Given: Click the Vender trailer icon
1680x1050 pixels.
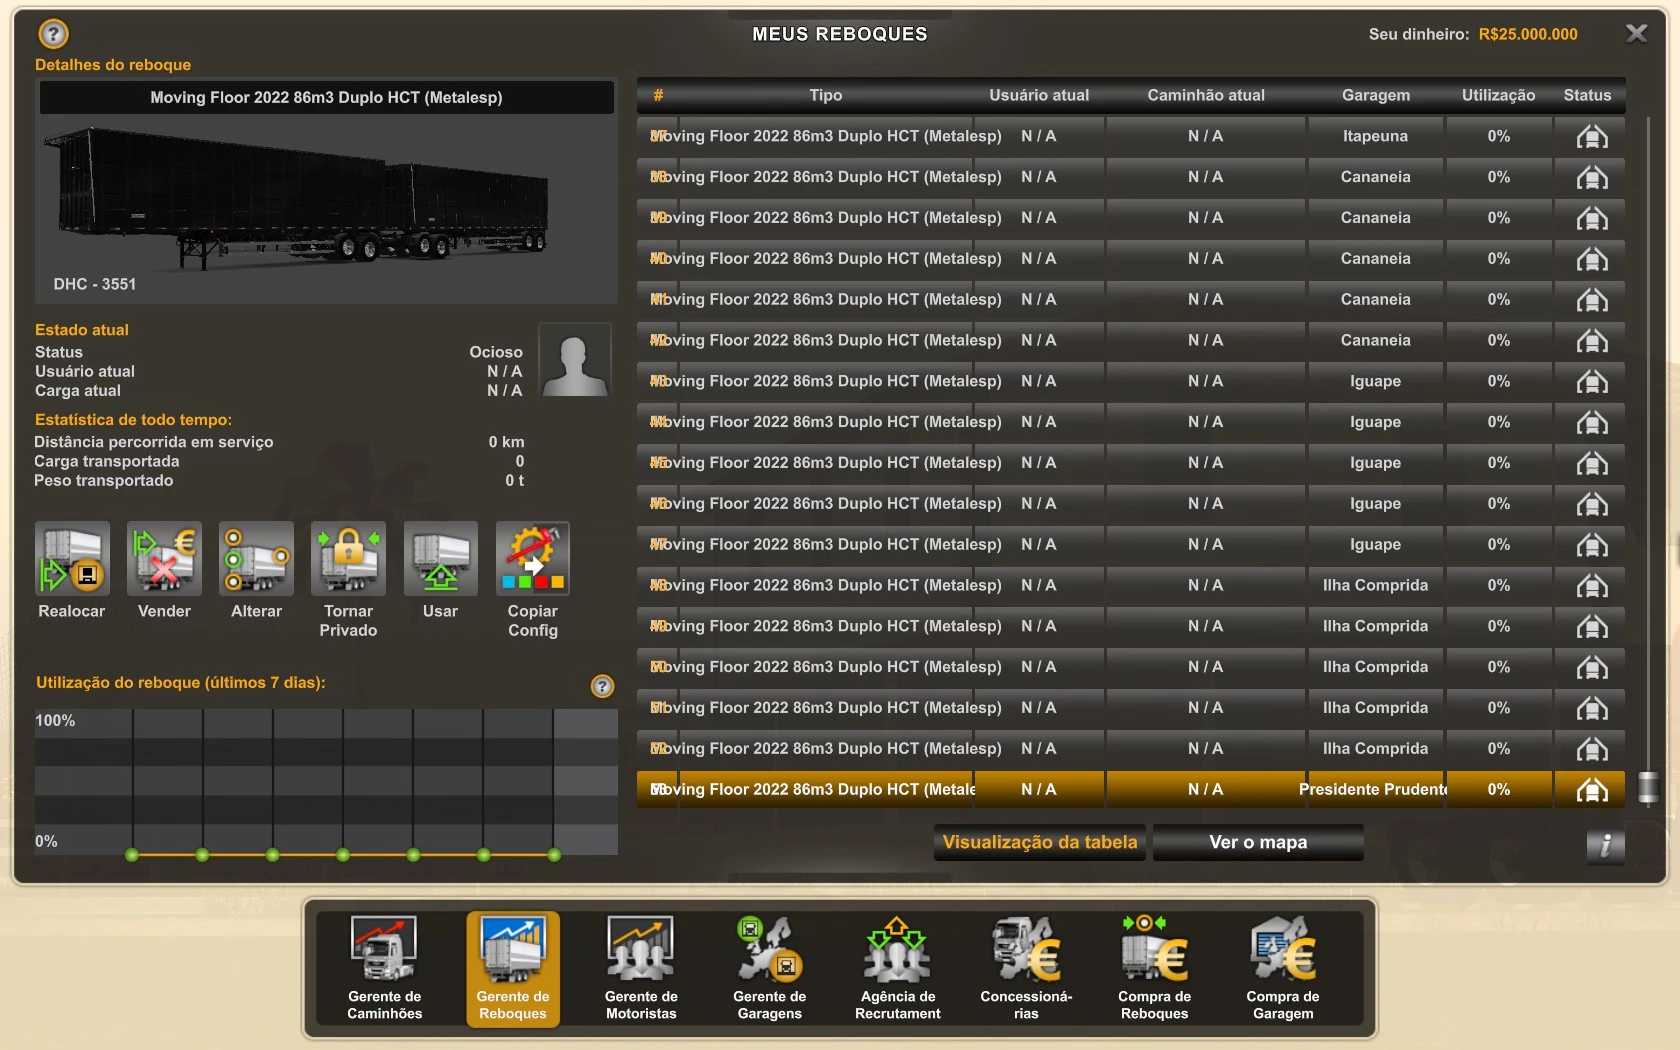Looking at the screenshot, I should 164,559.
